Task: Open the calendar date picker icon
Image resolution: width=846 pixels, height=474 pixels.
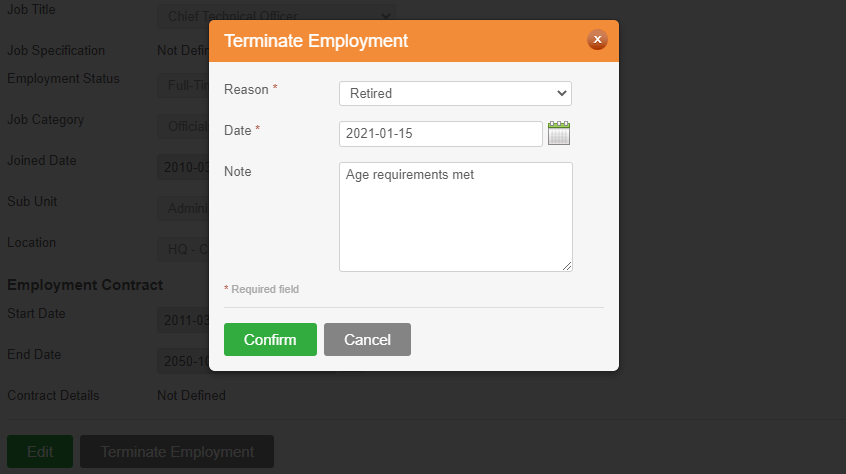Action: click(x=558, y=133)
